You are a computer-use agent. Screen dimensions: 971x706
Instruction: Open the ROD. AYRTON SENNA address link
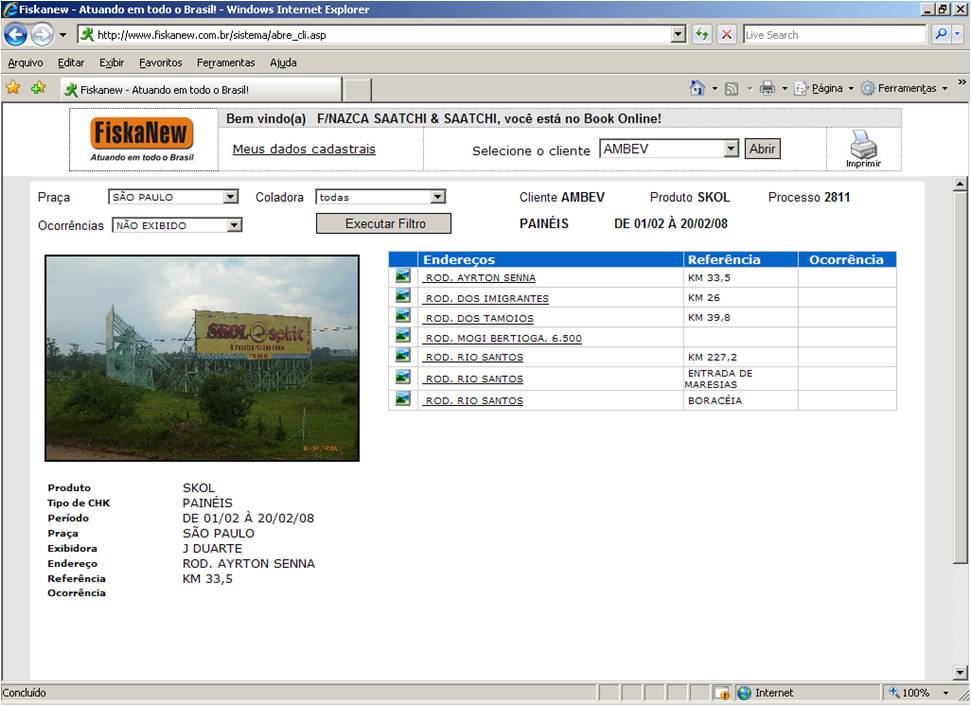481,278
